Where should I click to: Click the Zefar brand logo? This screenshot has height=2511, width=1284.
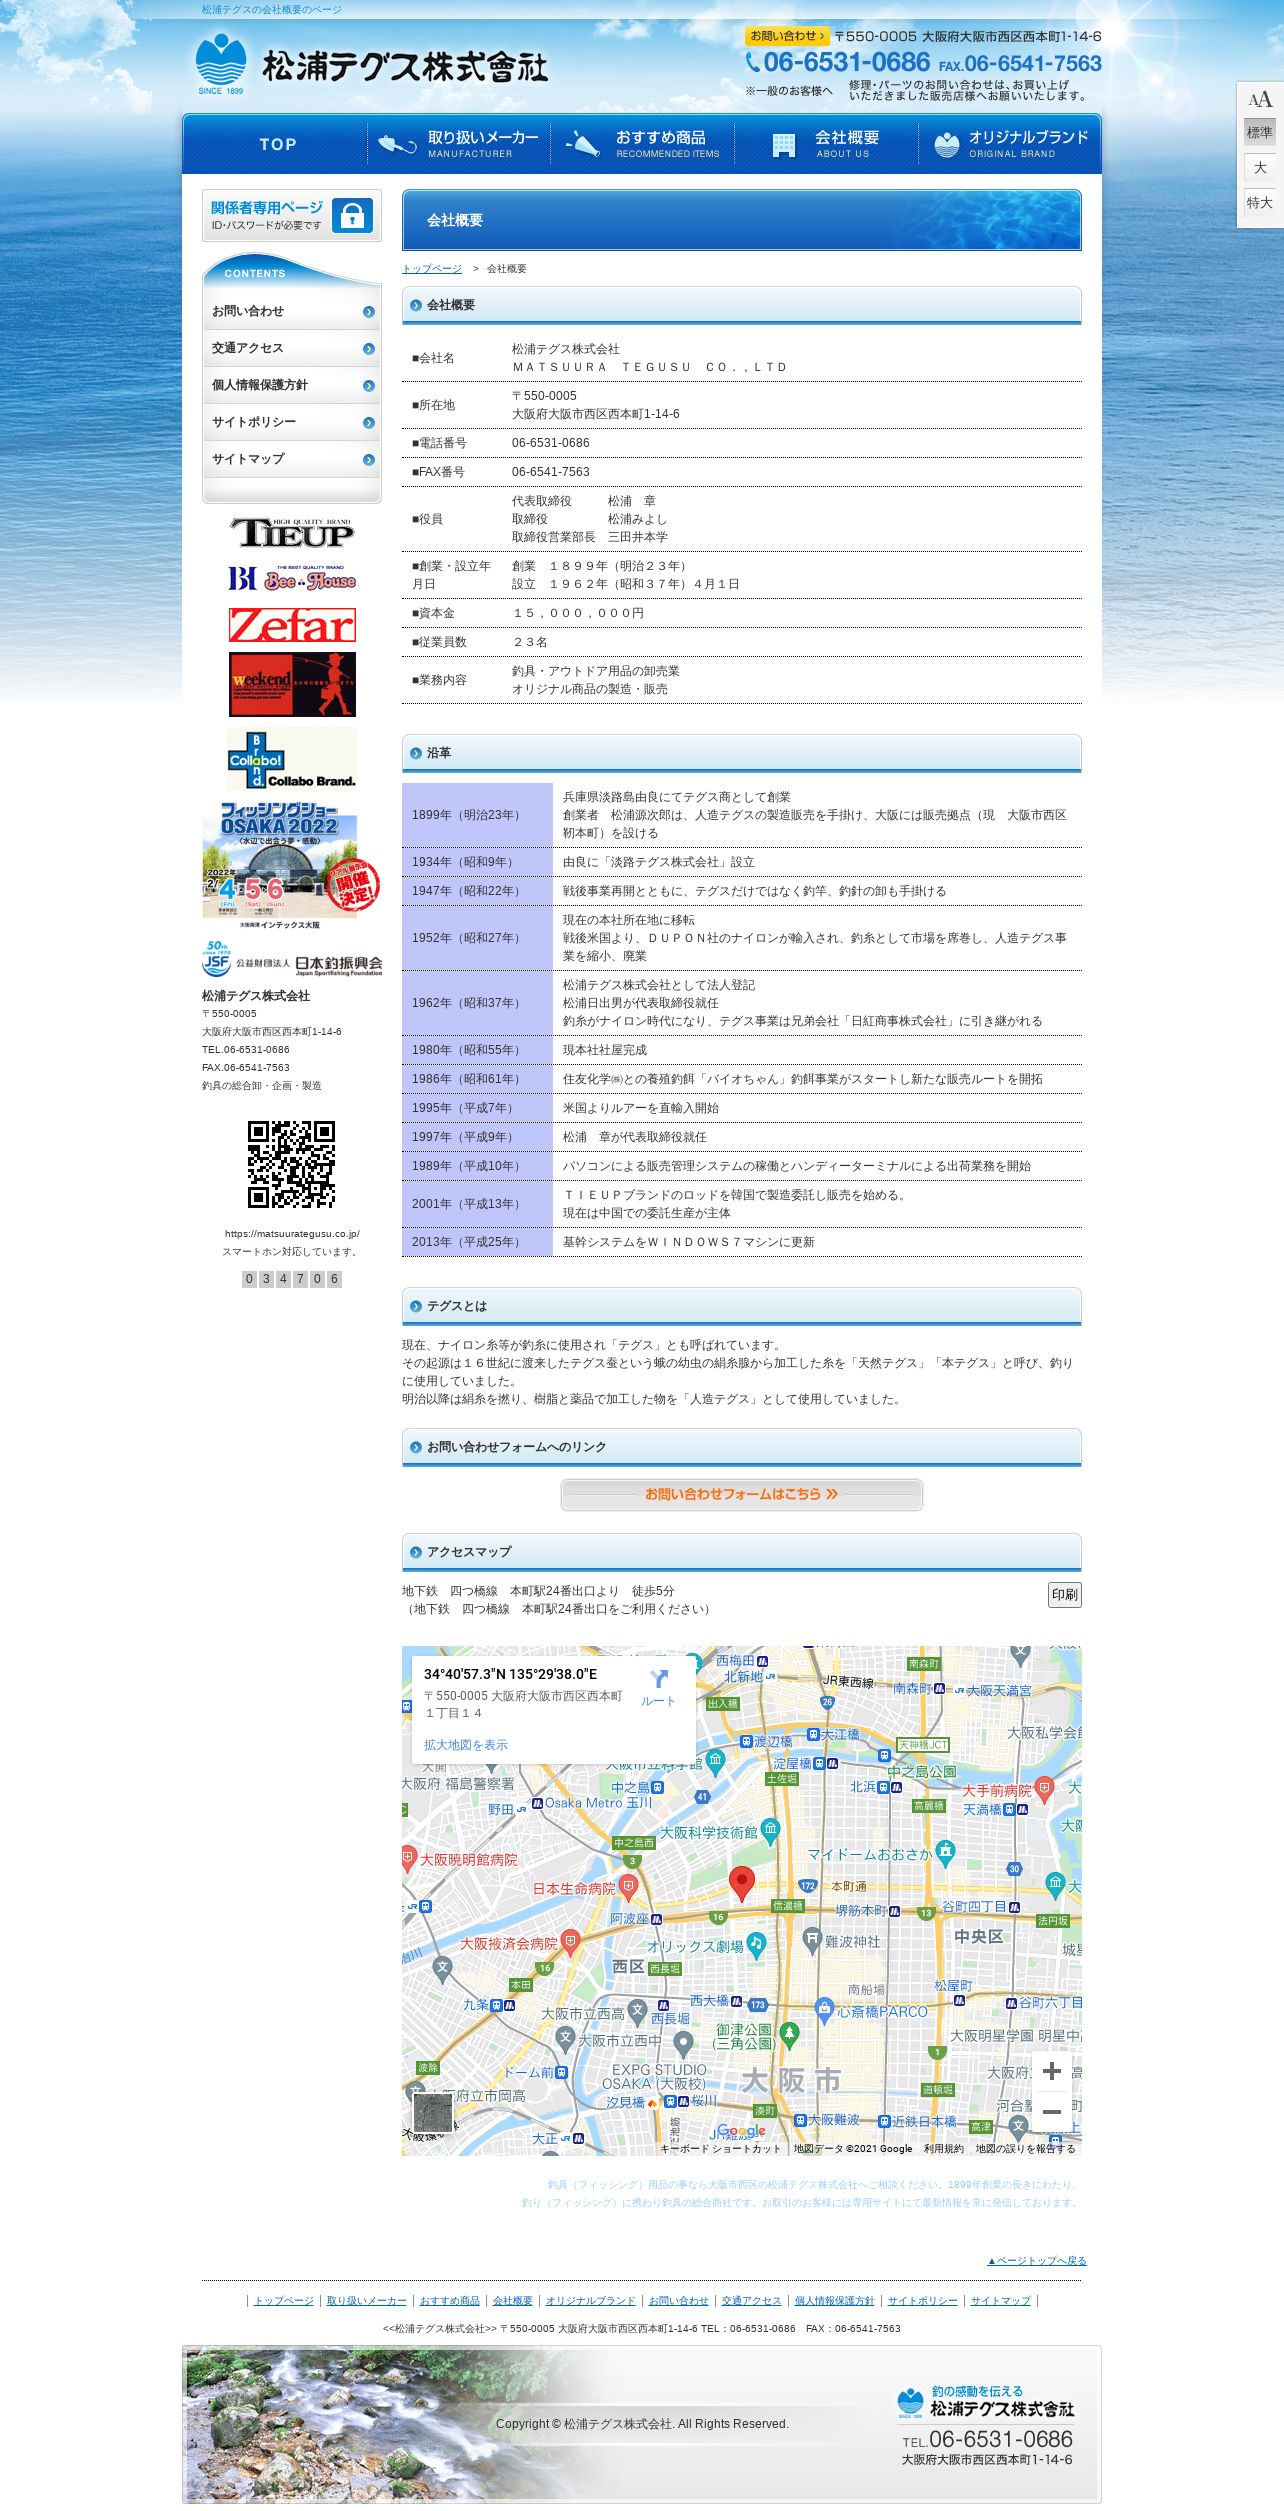coord(292,625)
